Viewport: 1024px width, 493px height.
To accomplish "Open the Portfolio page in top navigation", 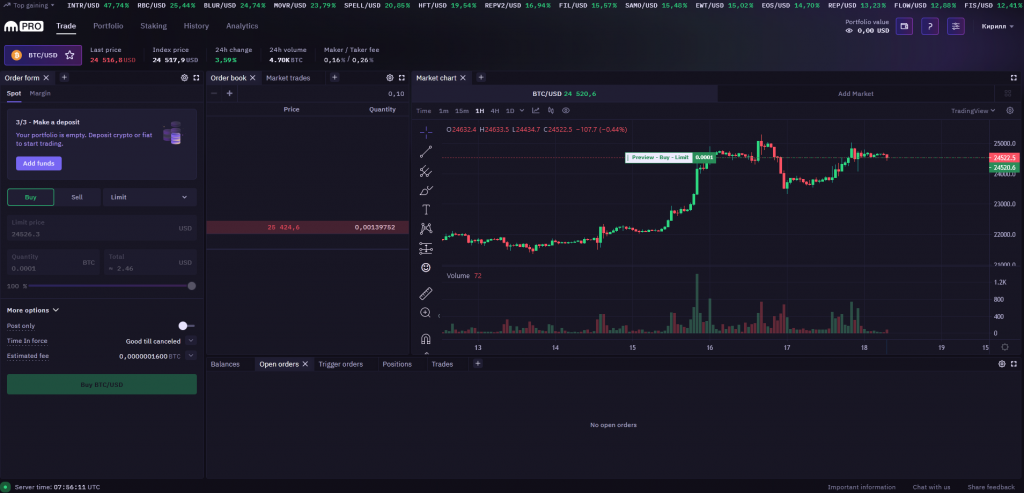I will click(x=108, y=26).
